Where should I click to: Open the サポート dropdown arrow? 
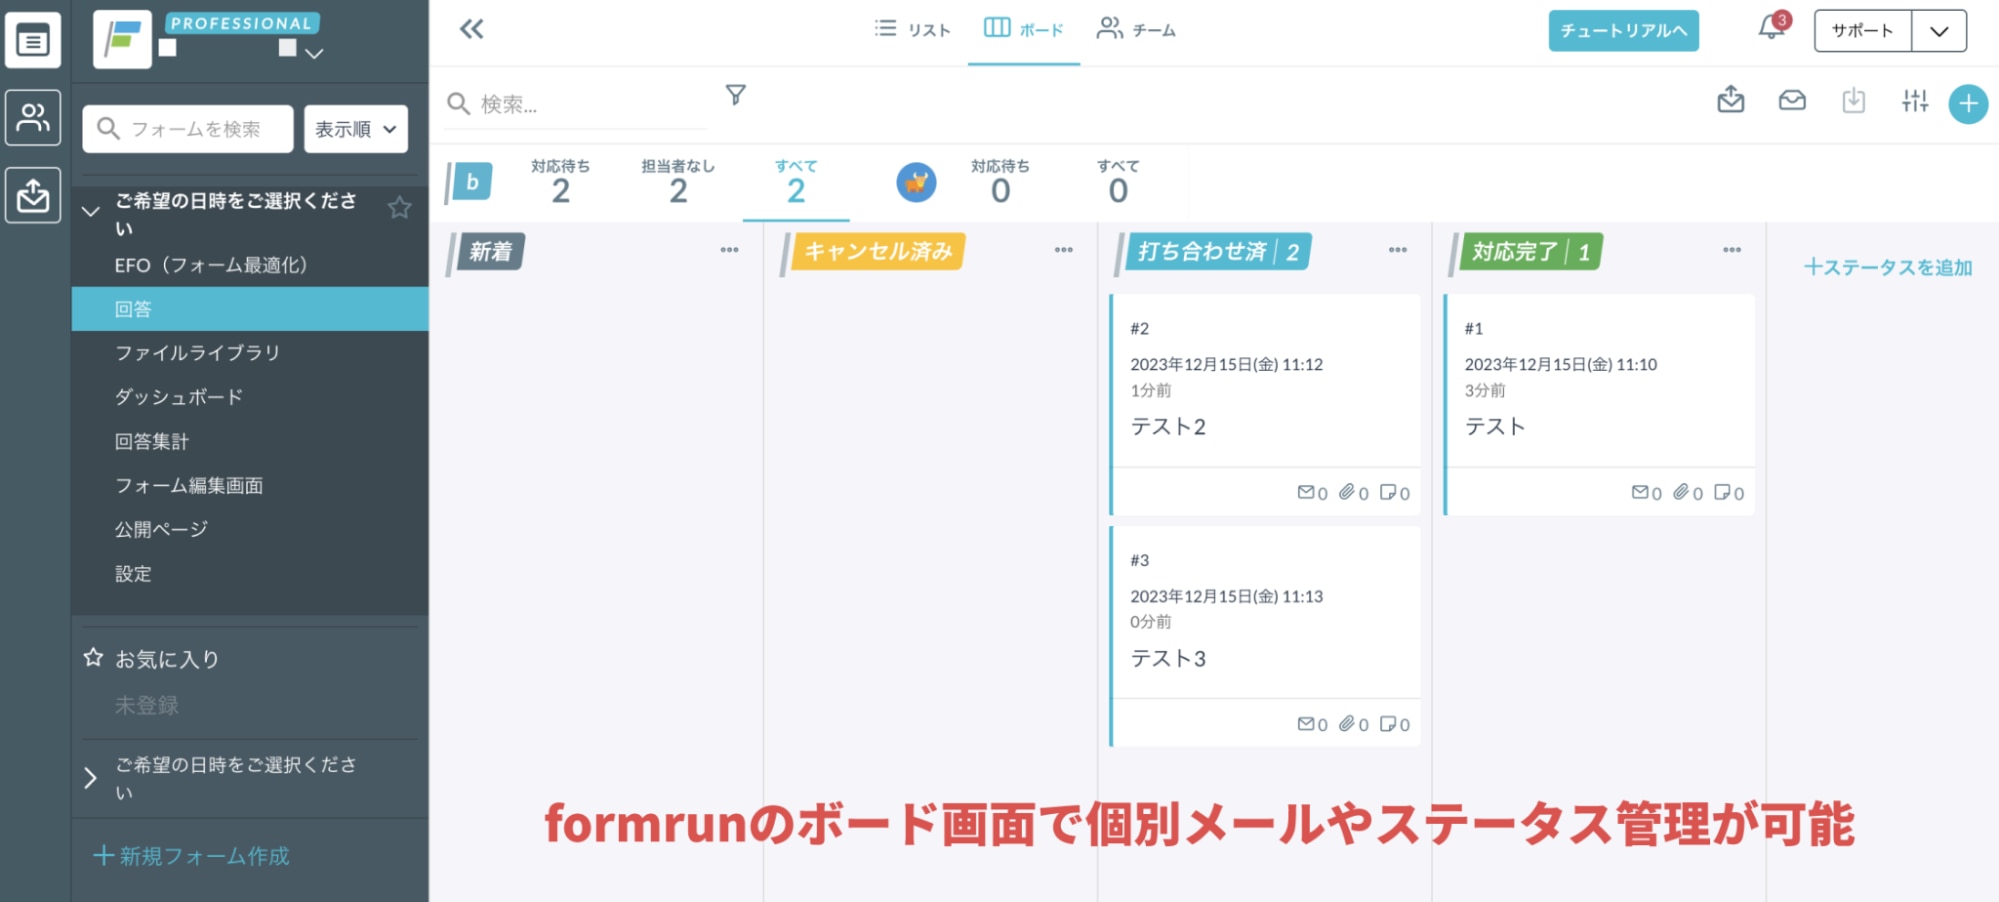tap(1939, 31)
